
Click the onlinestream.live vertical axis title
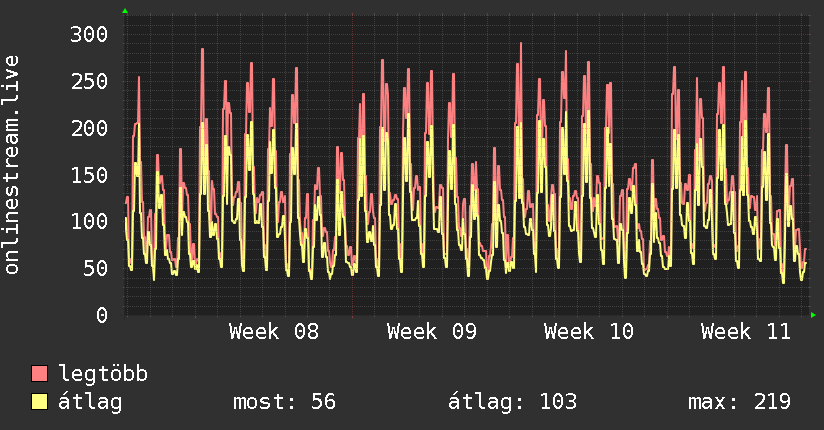pyautogui.click(x=11, y=165)
